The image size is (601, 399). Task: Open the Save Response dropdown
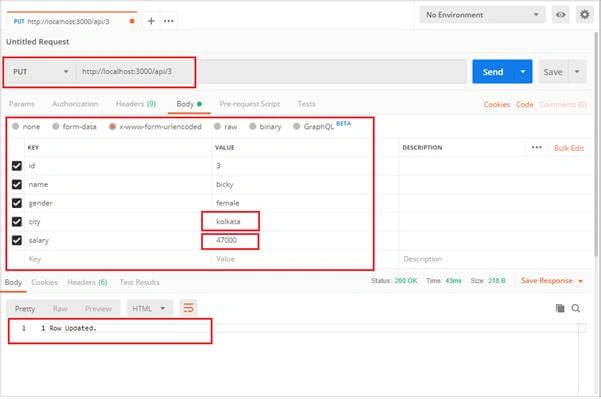(x=552, y=281)
